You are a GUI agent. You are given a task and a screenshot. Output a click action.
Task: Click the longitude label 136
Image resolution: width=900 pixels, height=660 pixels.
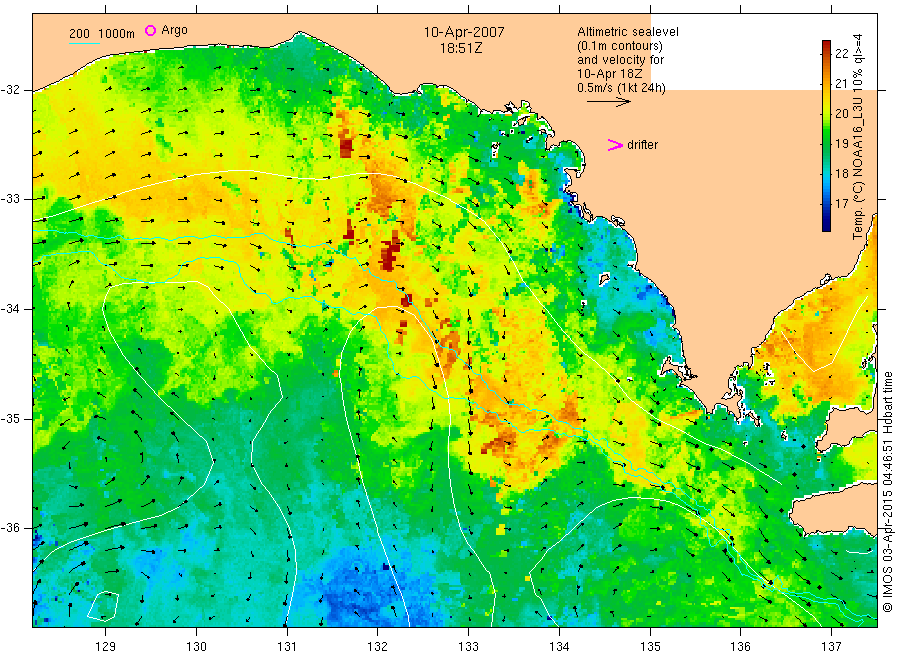click(740, 646)
